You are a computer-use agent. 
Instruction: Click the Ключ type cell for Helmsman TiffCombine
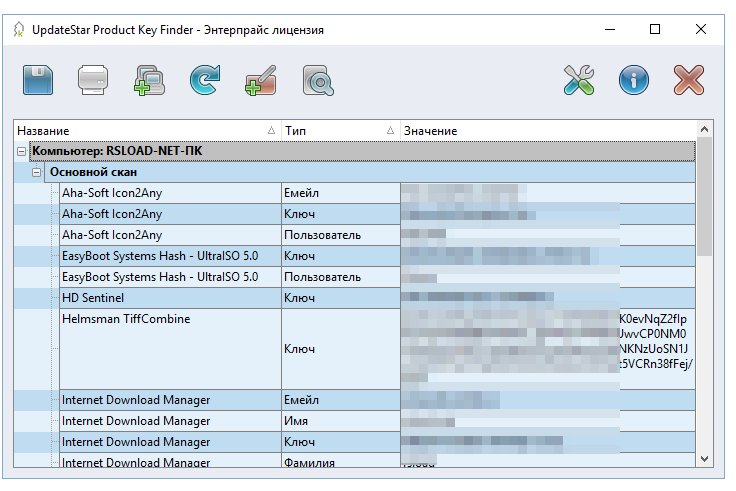(341, 349)
